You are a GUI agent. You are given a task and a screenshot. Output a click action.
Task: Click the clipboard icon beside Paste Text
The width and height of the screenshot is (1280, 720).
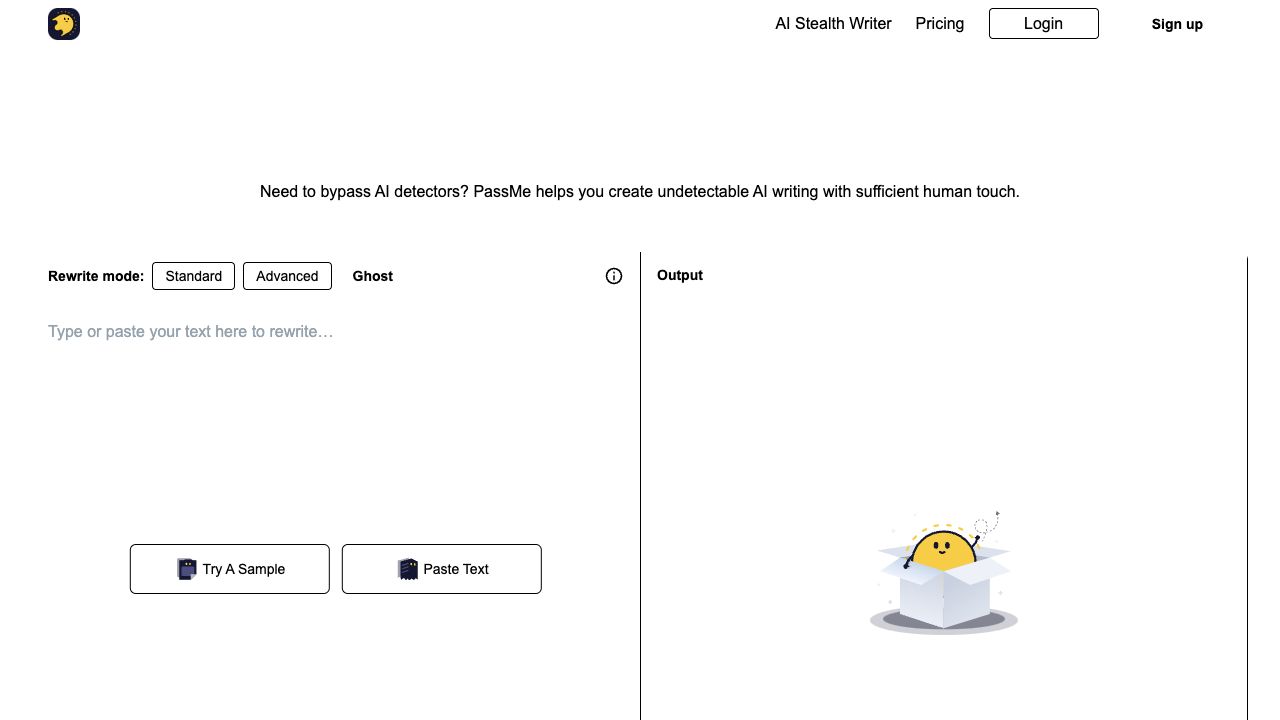pyautogui.click(x=407, y=569)
